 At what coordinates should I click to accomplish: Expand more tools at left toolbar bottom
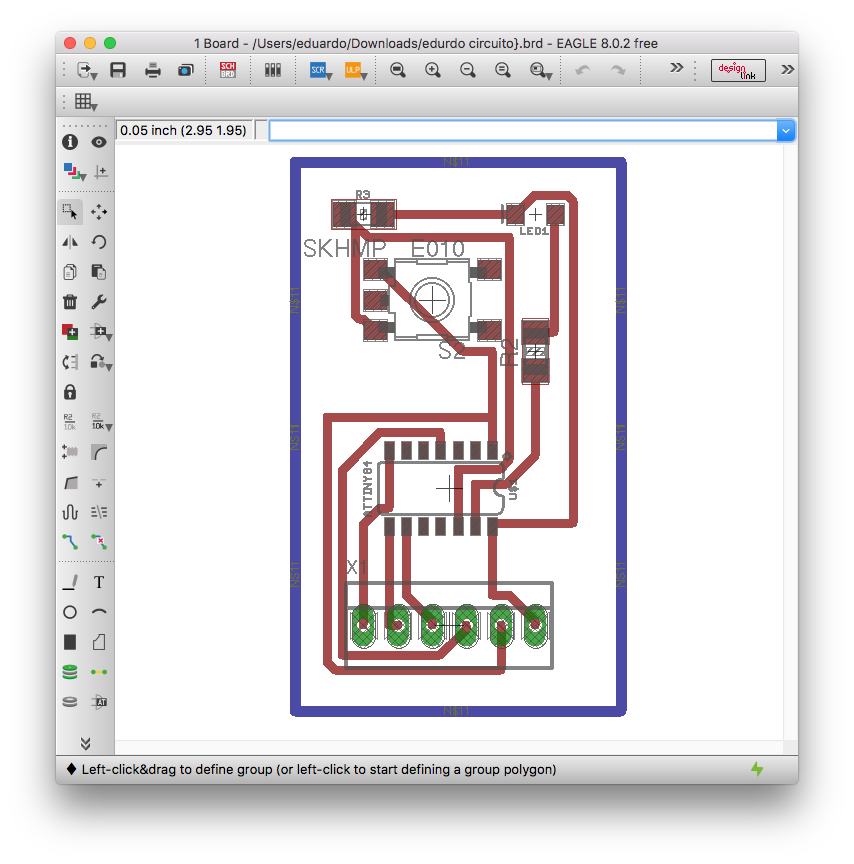85,743
